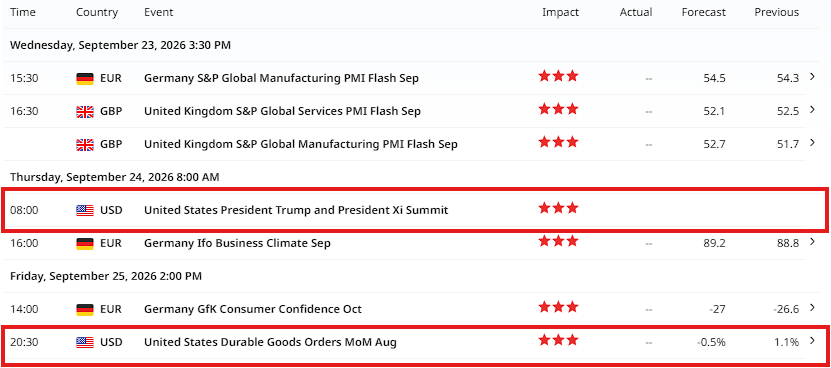Image resolution: width=831 pixels, height=368 pixels.
Task: Click impact stars for Durable Goods Orders
Action: coord(558,340)
